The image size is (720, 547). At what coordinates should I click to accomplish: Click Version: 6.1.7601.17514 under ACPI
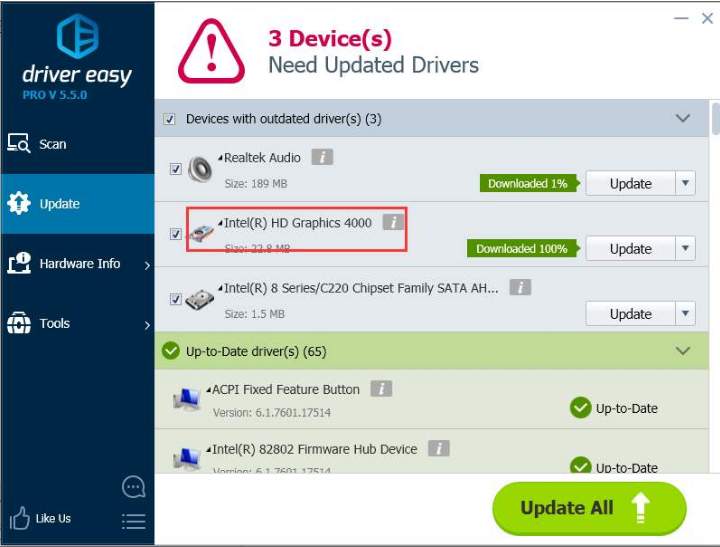point(272,412)
